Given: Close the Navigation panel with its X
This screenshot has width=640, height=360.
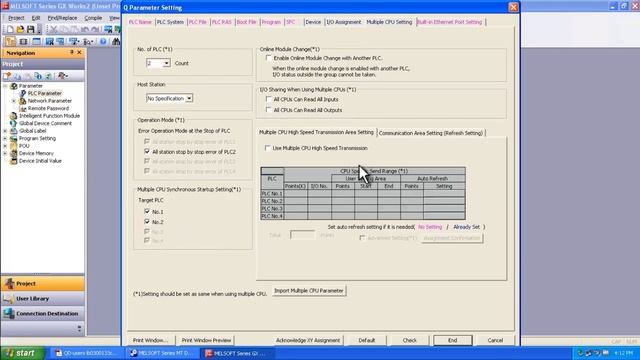Looking at the screenshot, I should [x=79, y=52].
